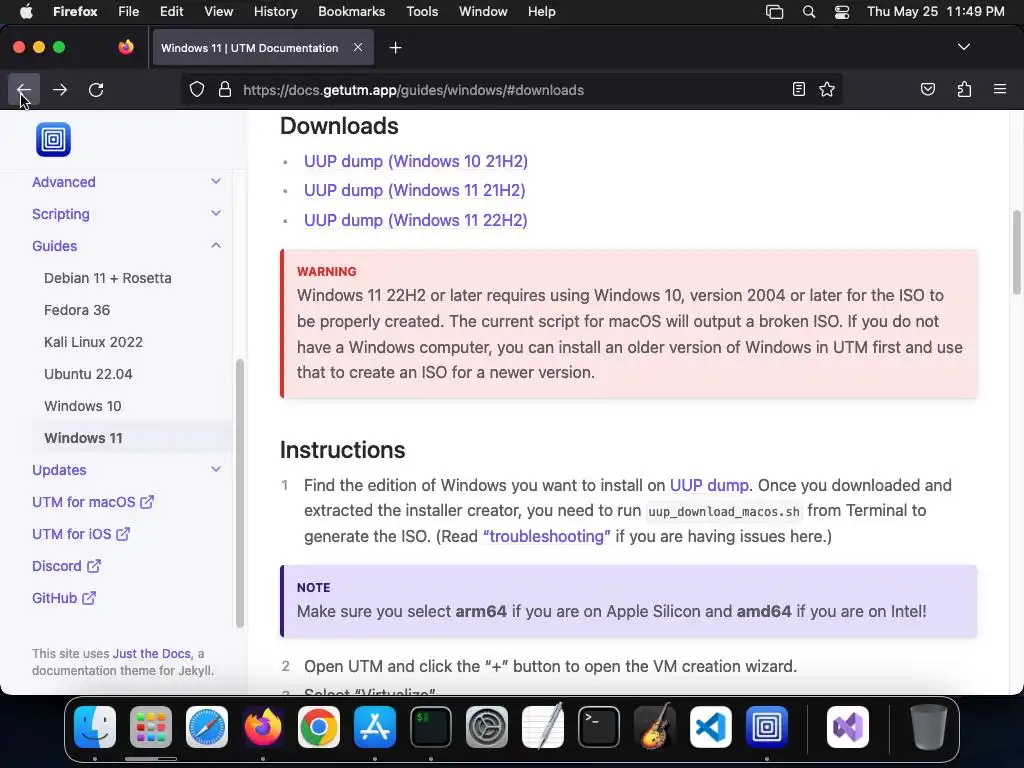Viewport: 1024px width, 768px height.
Task: Open UUP dump (Windows 11 21H2) link
Action: click(x=415, y=191)
